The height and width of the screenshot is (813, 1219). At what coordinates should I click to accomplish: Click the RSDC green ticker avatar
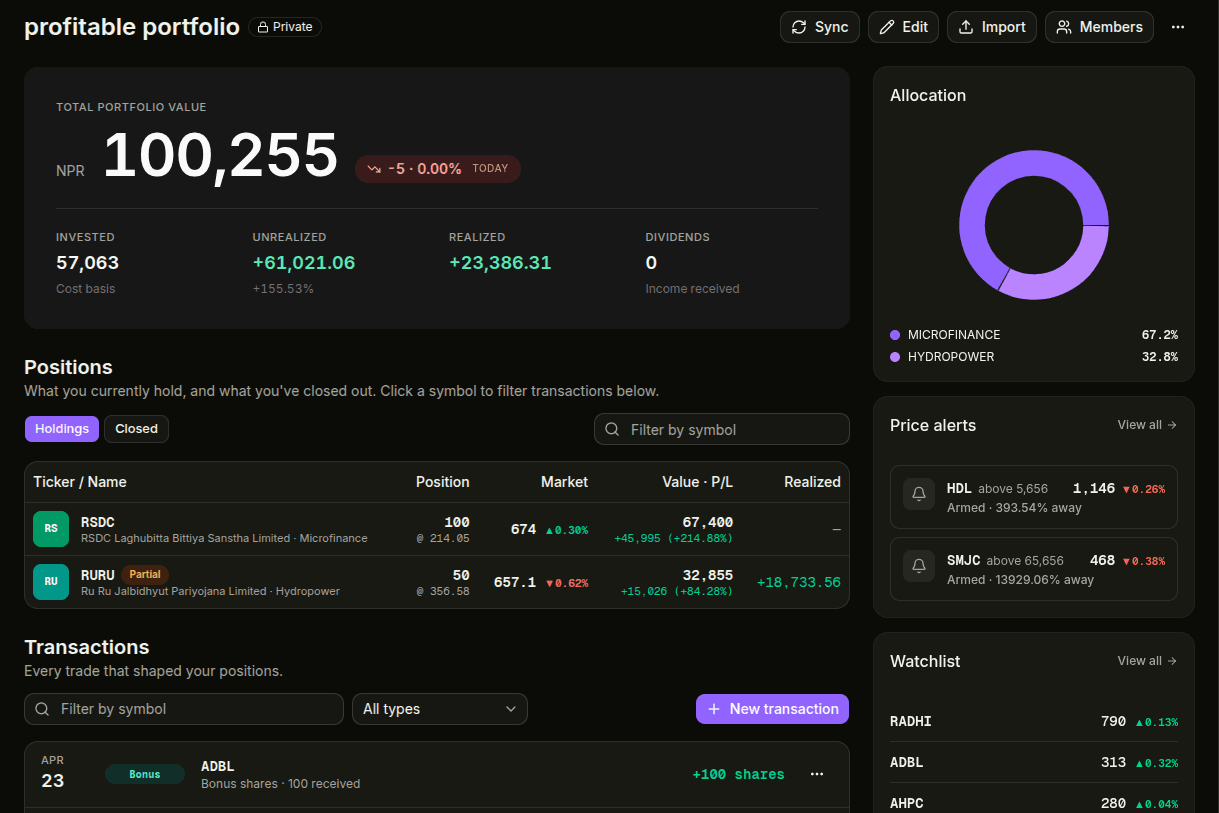pyautogui.click(x=51, y=529)
